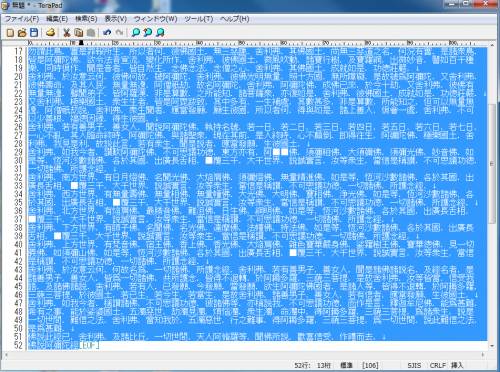
Task: Click the New file toolbar icon
Action: [10, 33]
